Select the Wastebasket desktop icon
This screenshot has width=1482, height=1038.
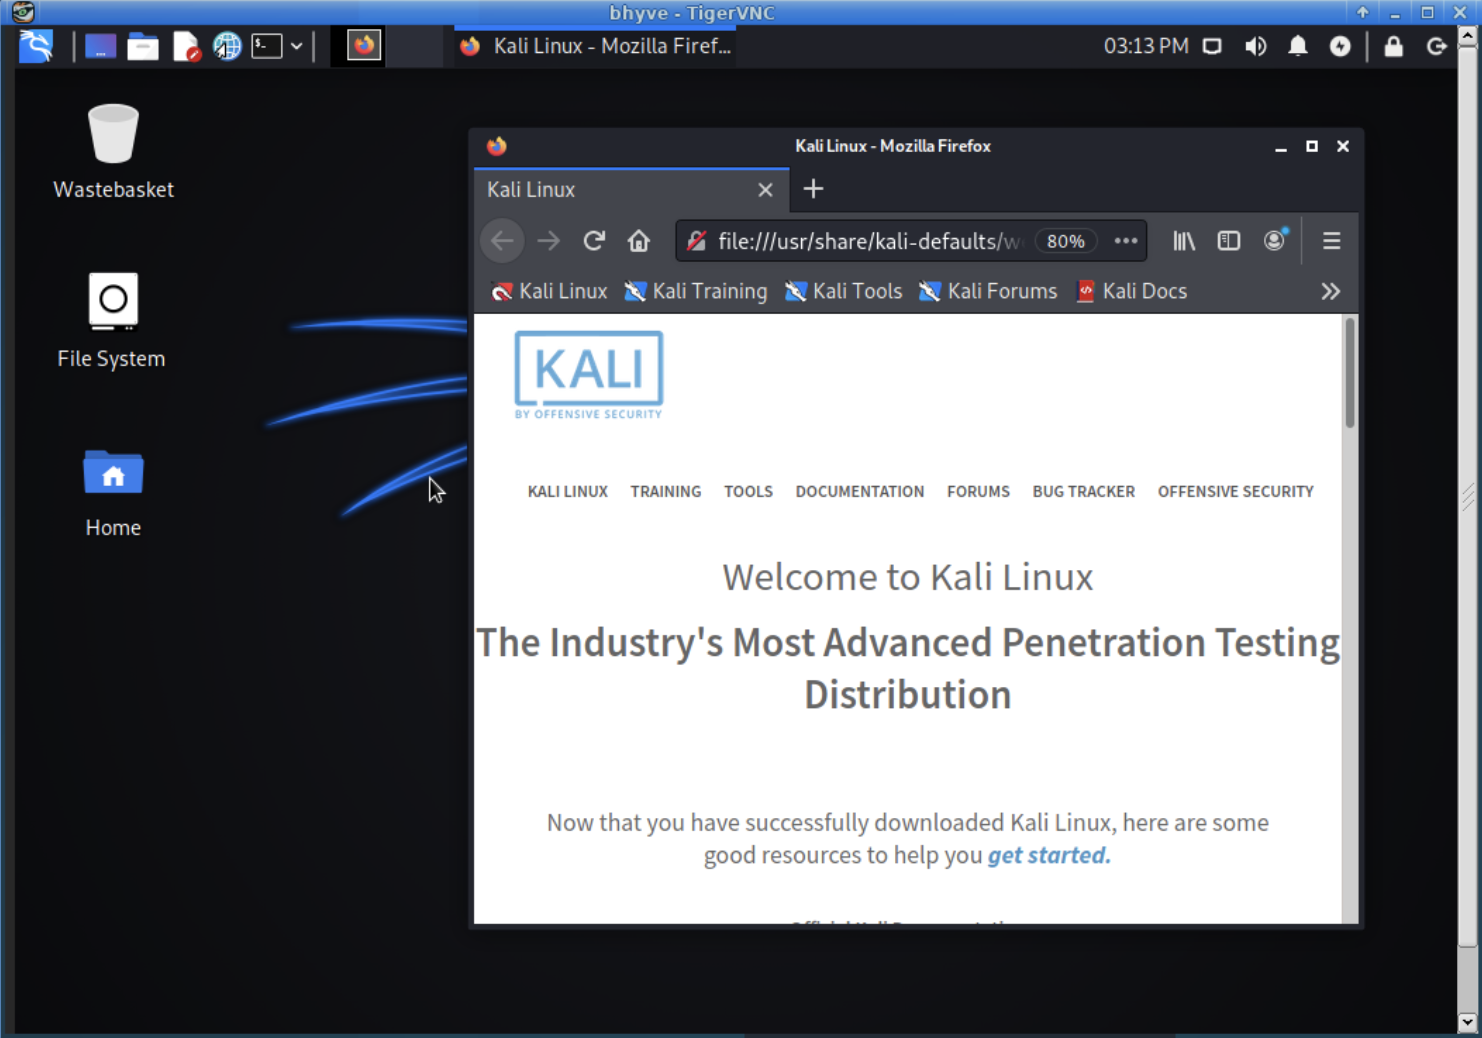pyautogui.click(x=113, y=151)
